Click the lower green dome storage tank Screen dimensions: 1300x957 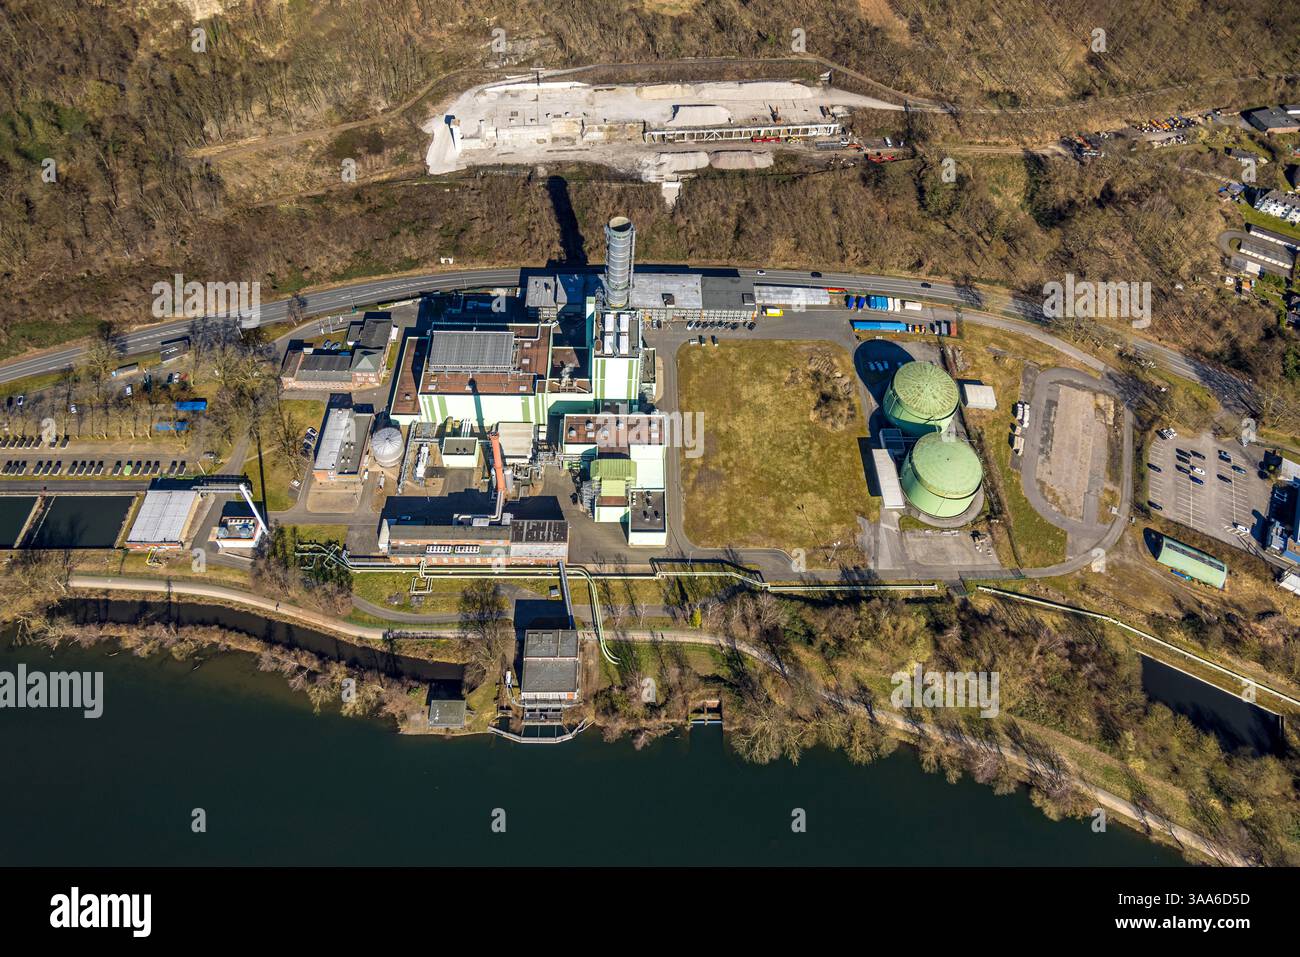[941, 474]
